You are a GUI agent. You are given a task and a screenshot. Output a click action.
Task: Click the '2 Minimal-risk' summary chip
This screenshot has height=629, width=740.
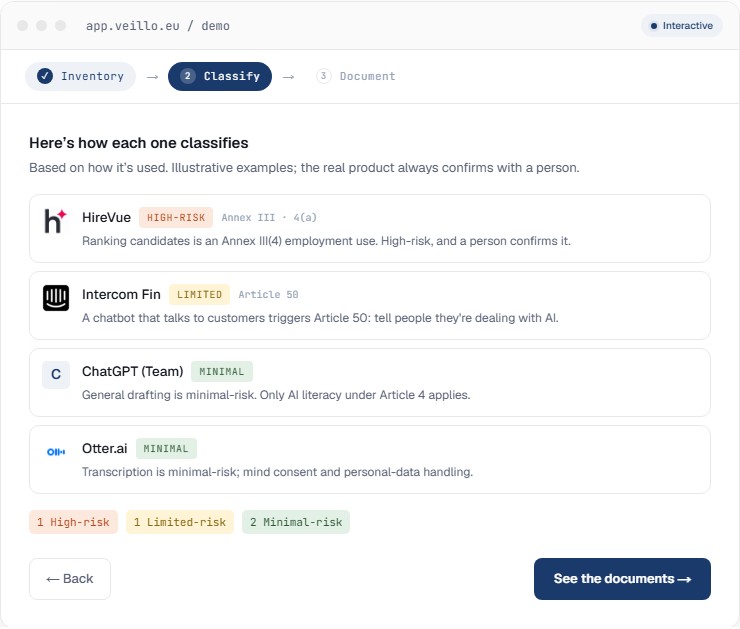pos(296,522)
